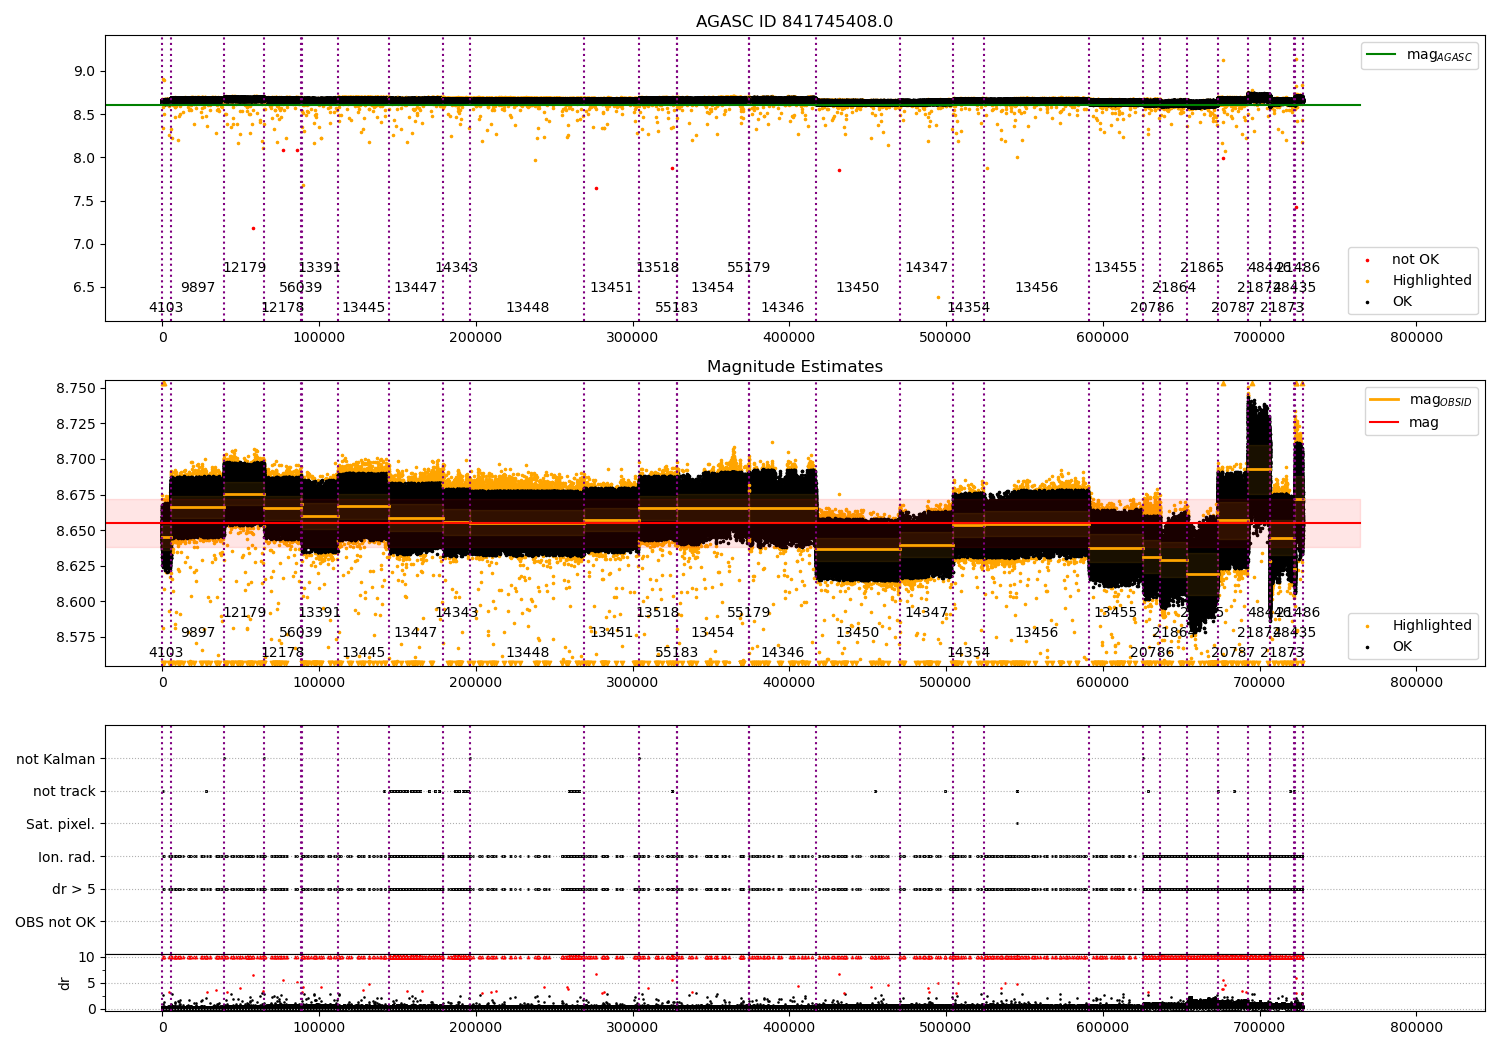The image size is (1500, 1050).
Task: Click the 8.575 y-axis tick label
Action: (x=75, y=638)
